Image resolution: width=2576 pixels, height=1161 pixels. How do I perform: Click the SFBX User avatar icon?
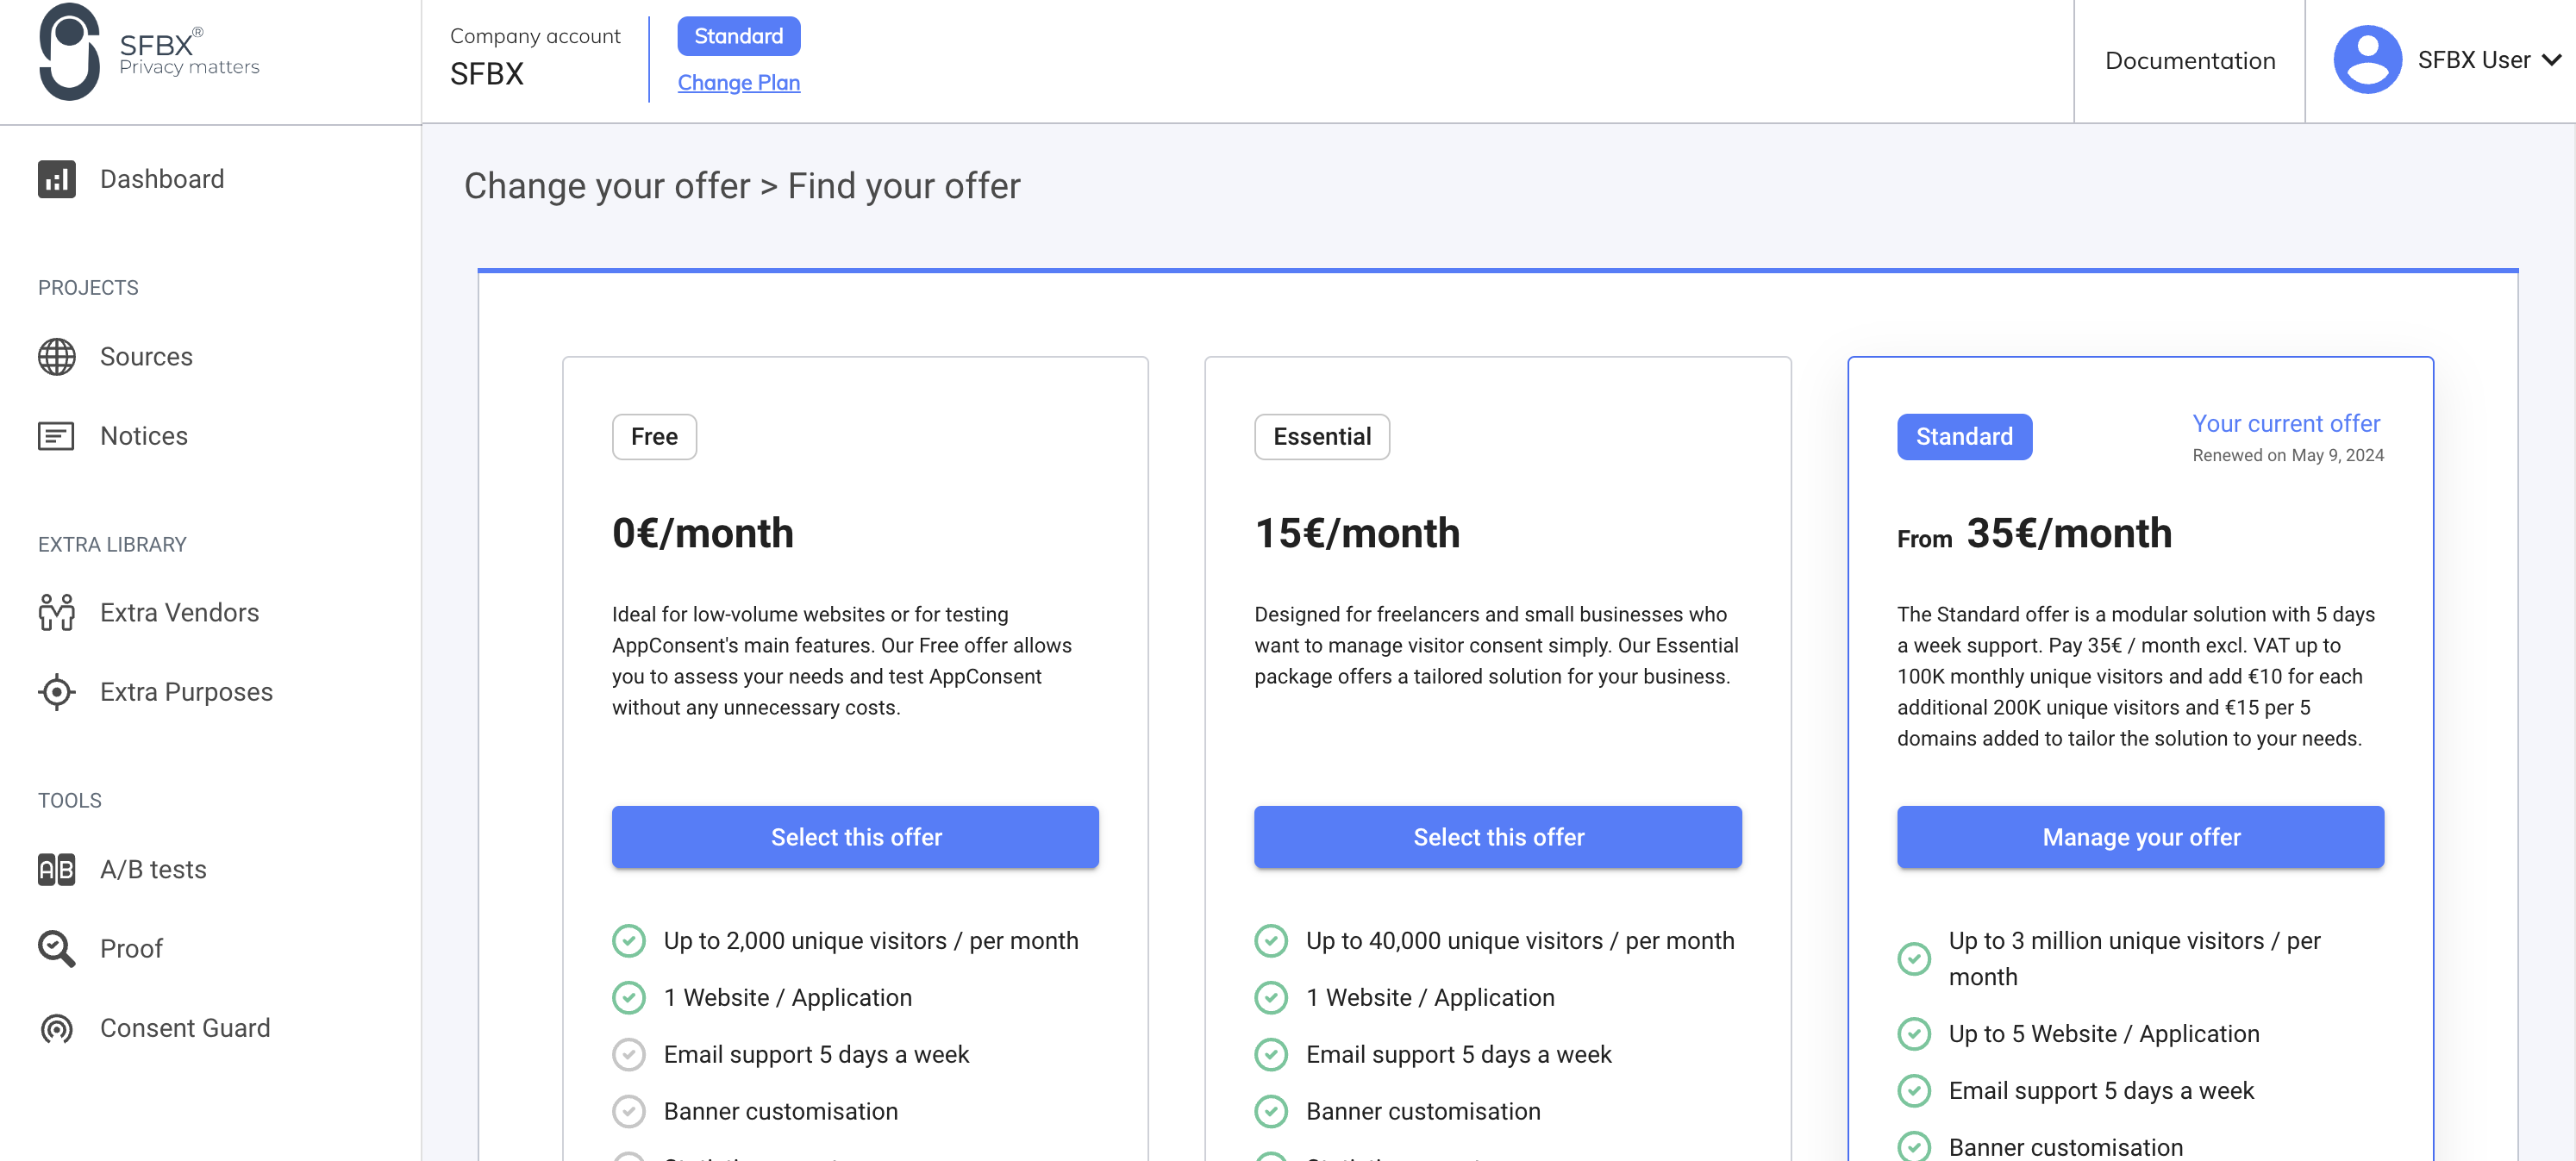tap(2367, 60)
